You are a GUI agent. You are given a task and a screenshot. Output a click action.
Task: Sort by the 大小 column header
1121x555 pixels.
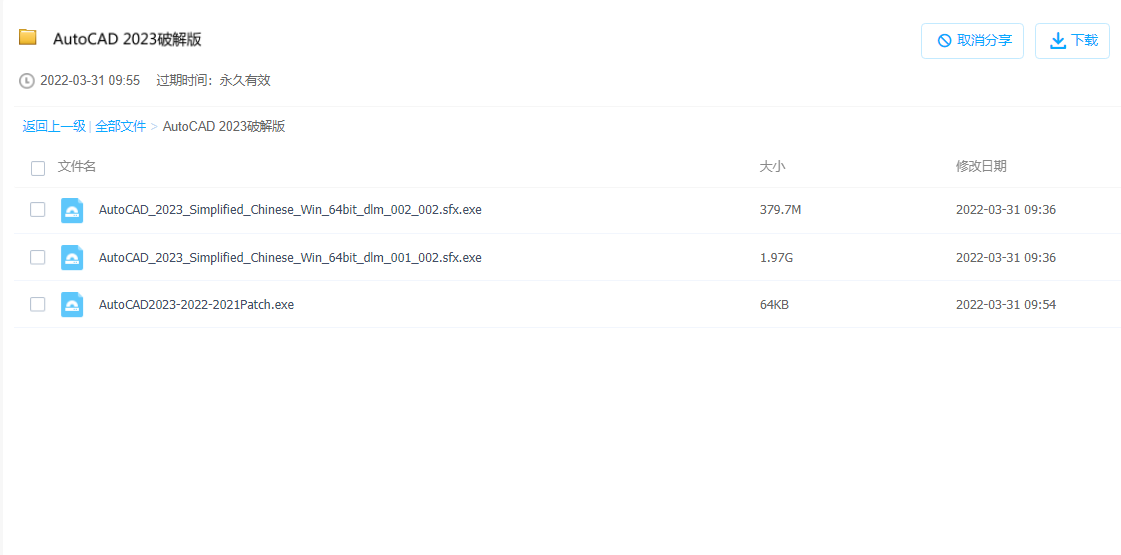(772, 166)
